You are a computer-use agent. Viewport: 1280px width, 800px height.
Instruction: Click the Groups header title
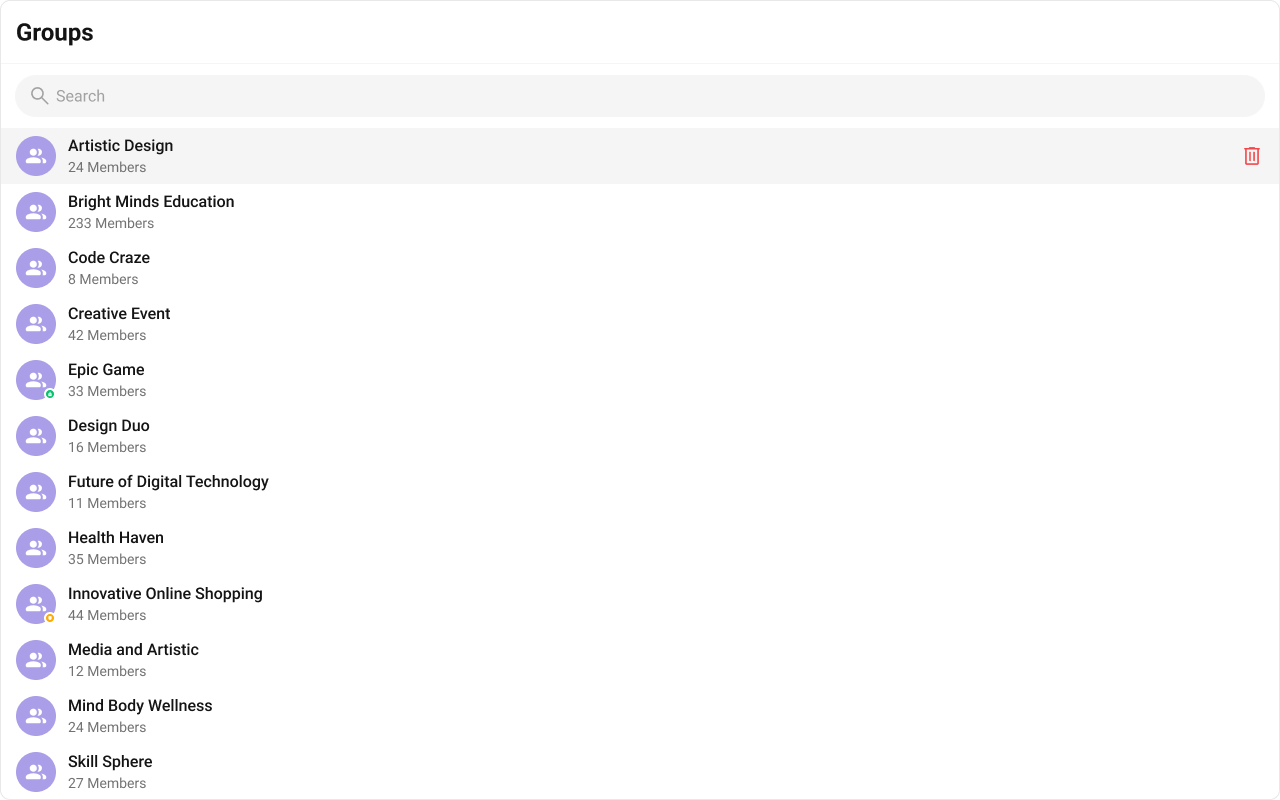click(55, 32)
